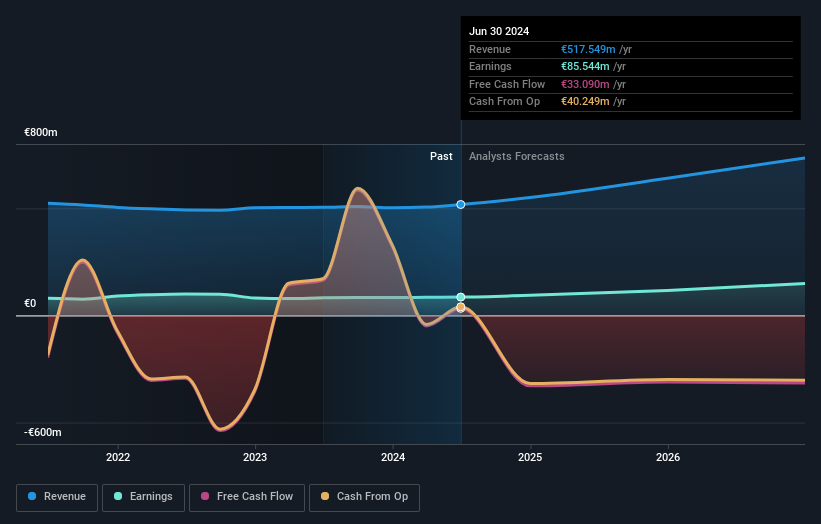The image size is (821, 524).
Task: Toggle the Cash From Op legend button
Action: (364, 497)
